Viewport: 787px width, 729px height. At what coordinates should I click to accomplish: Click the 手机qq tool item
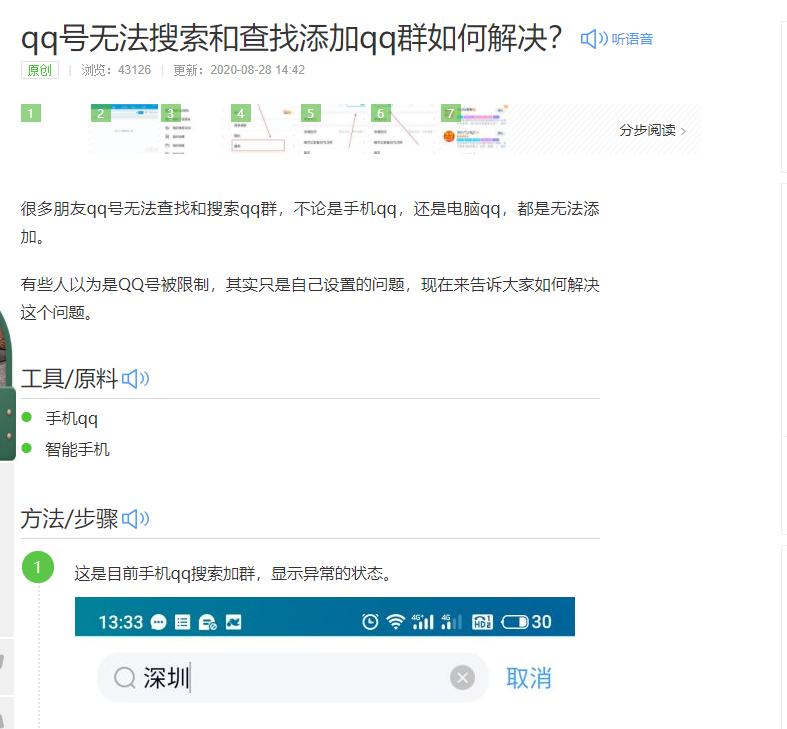[x=71, y=418]
